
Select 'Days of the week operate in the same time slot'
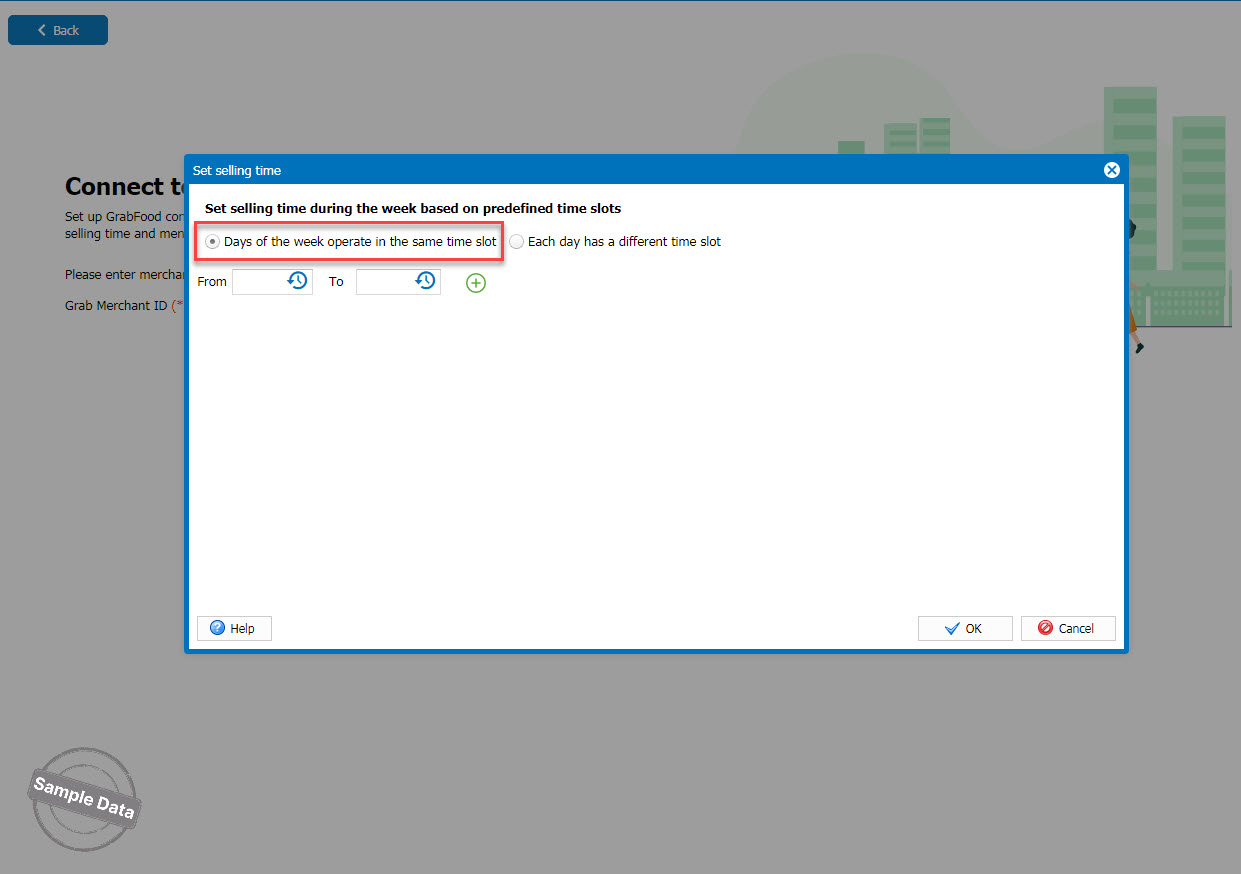[212, 242]
